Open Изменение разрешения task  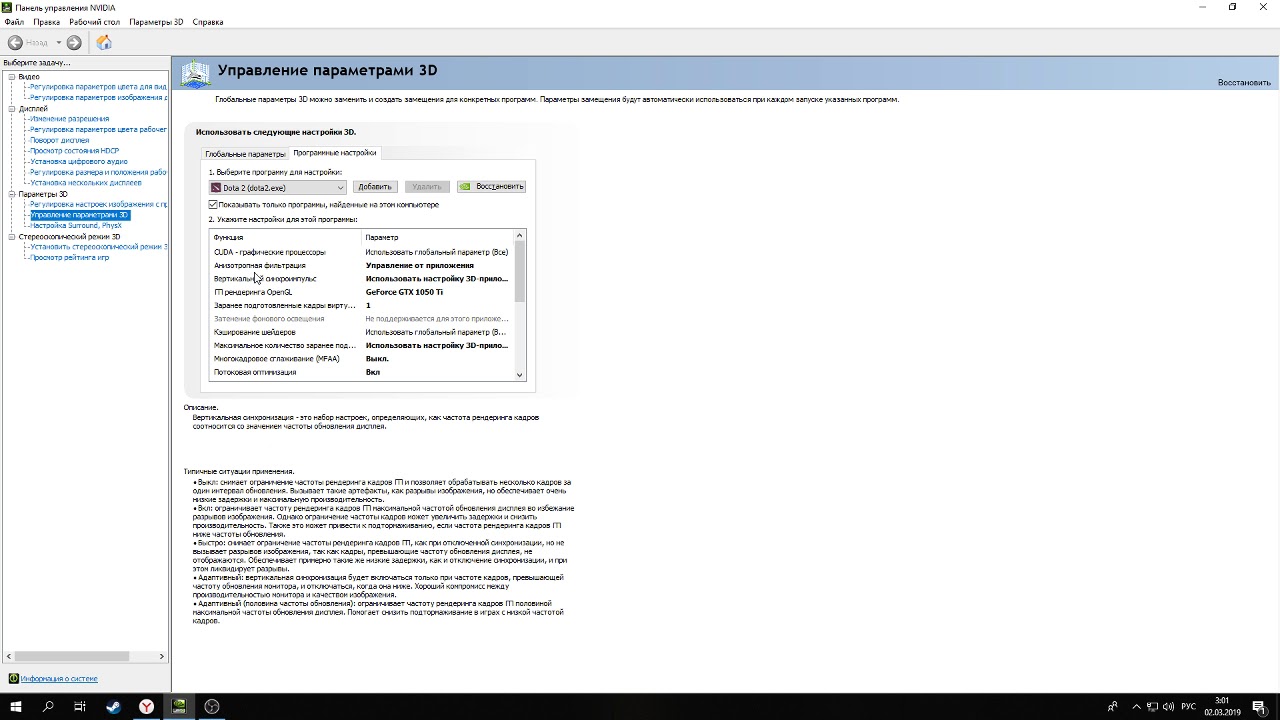69,119
